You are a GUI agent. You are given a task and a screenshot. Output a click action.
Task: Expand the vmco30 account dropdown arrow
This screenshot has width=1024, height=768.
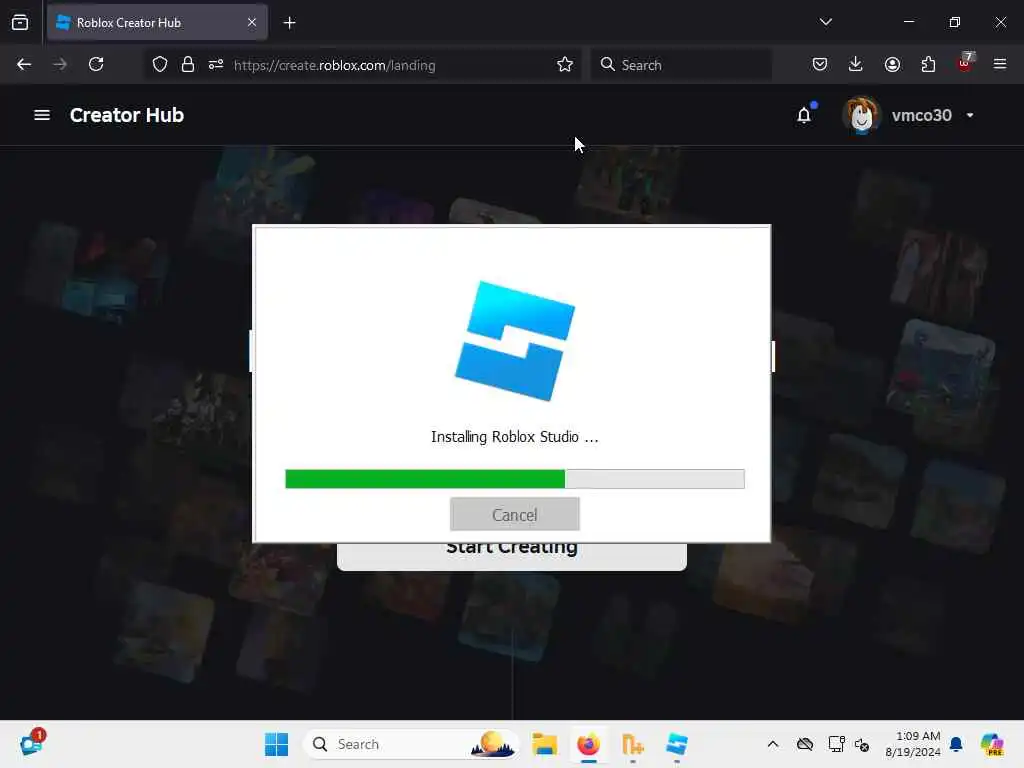click(x=970, y=115)
